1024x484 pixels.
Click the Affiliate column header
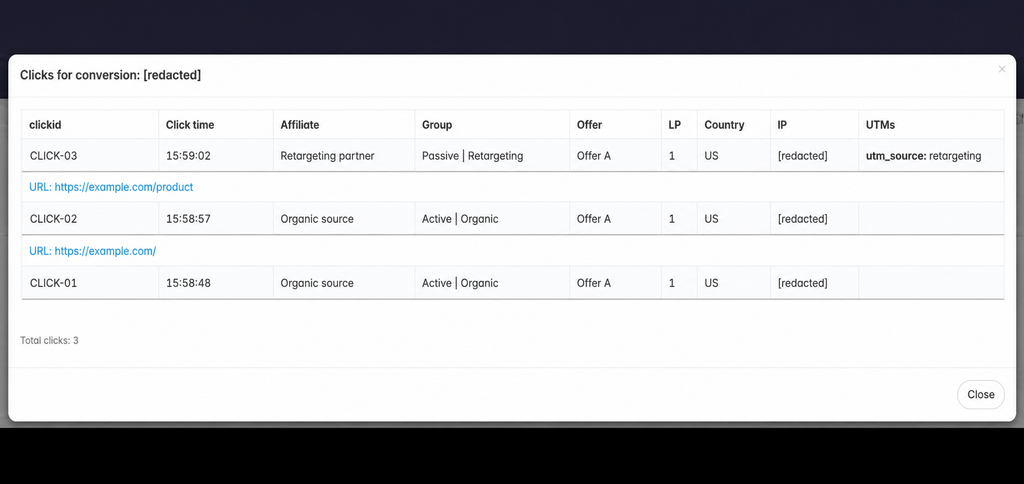pyautogui.click(x=300, y=125)
